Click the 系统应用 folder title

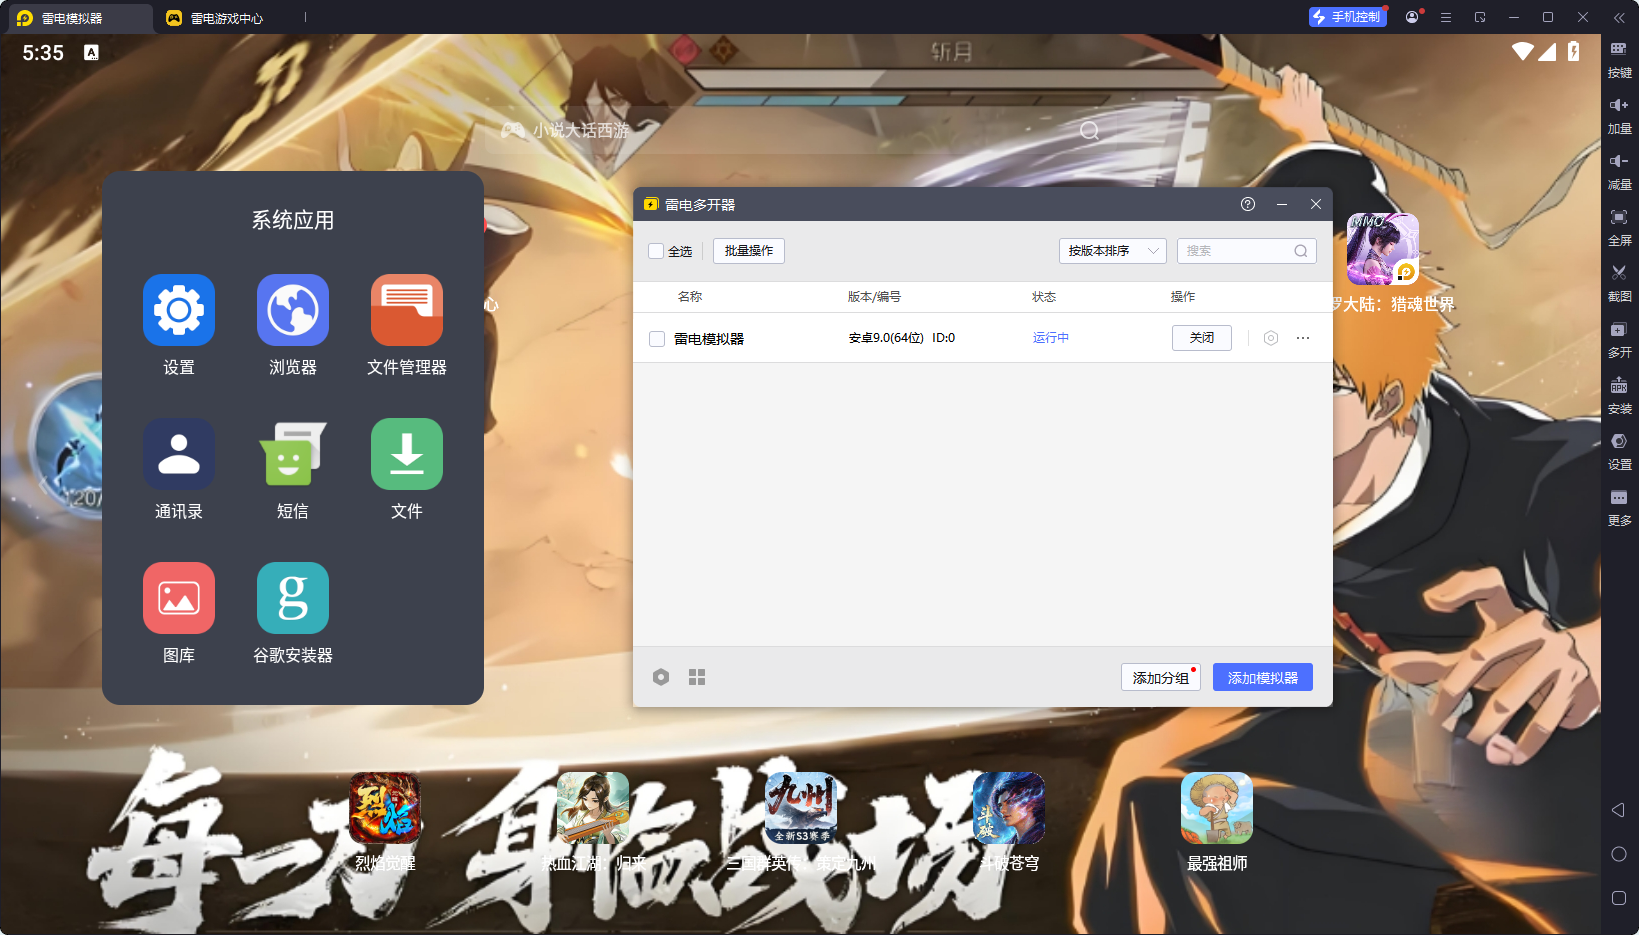click(x=293, y=220)
